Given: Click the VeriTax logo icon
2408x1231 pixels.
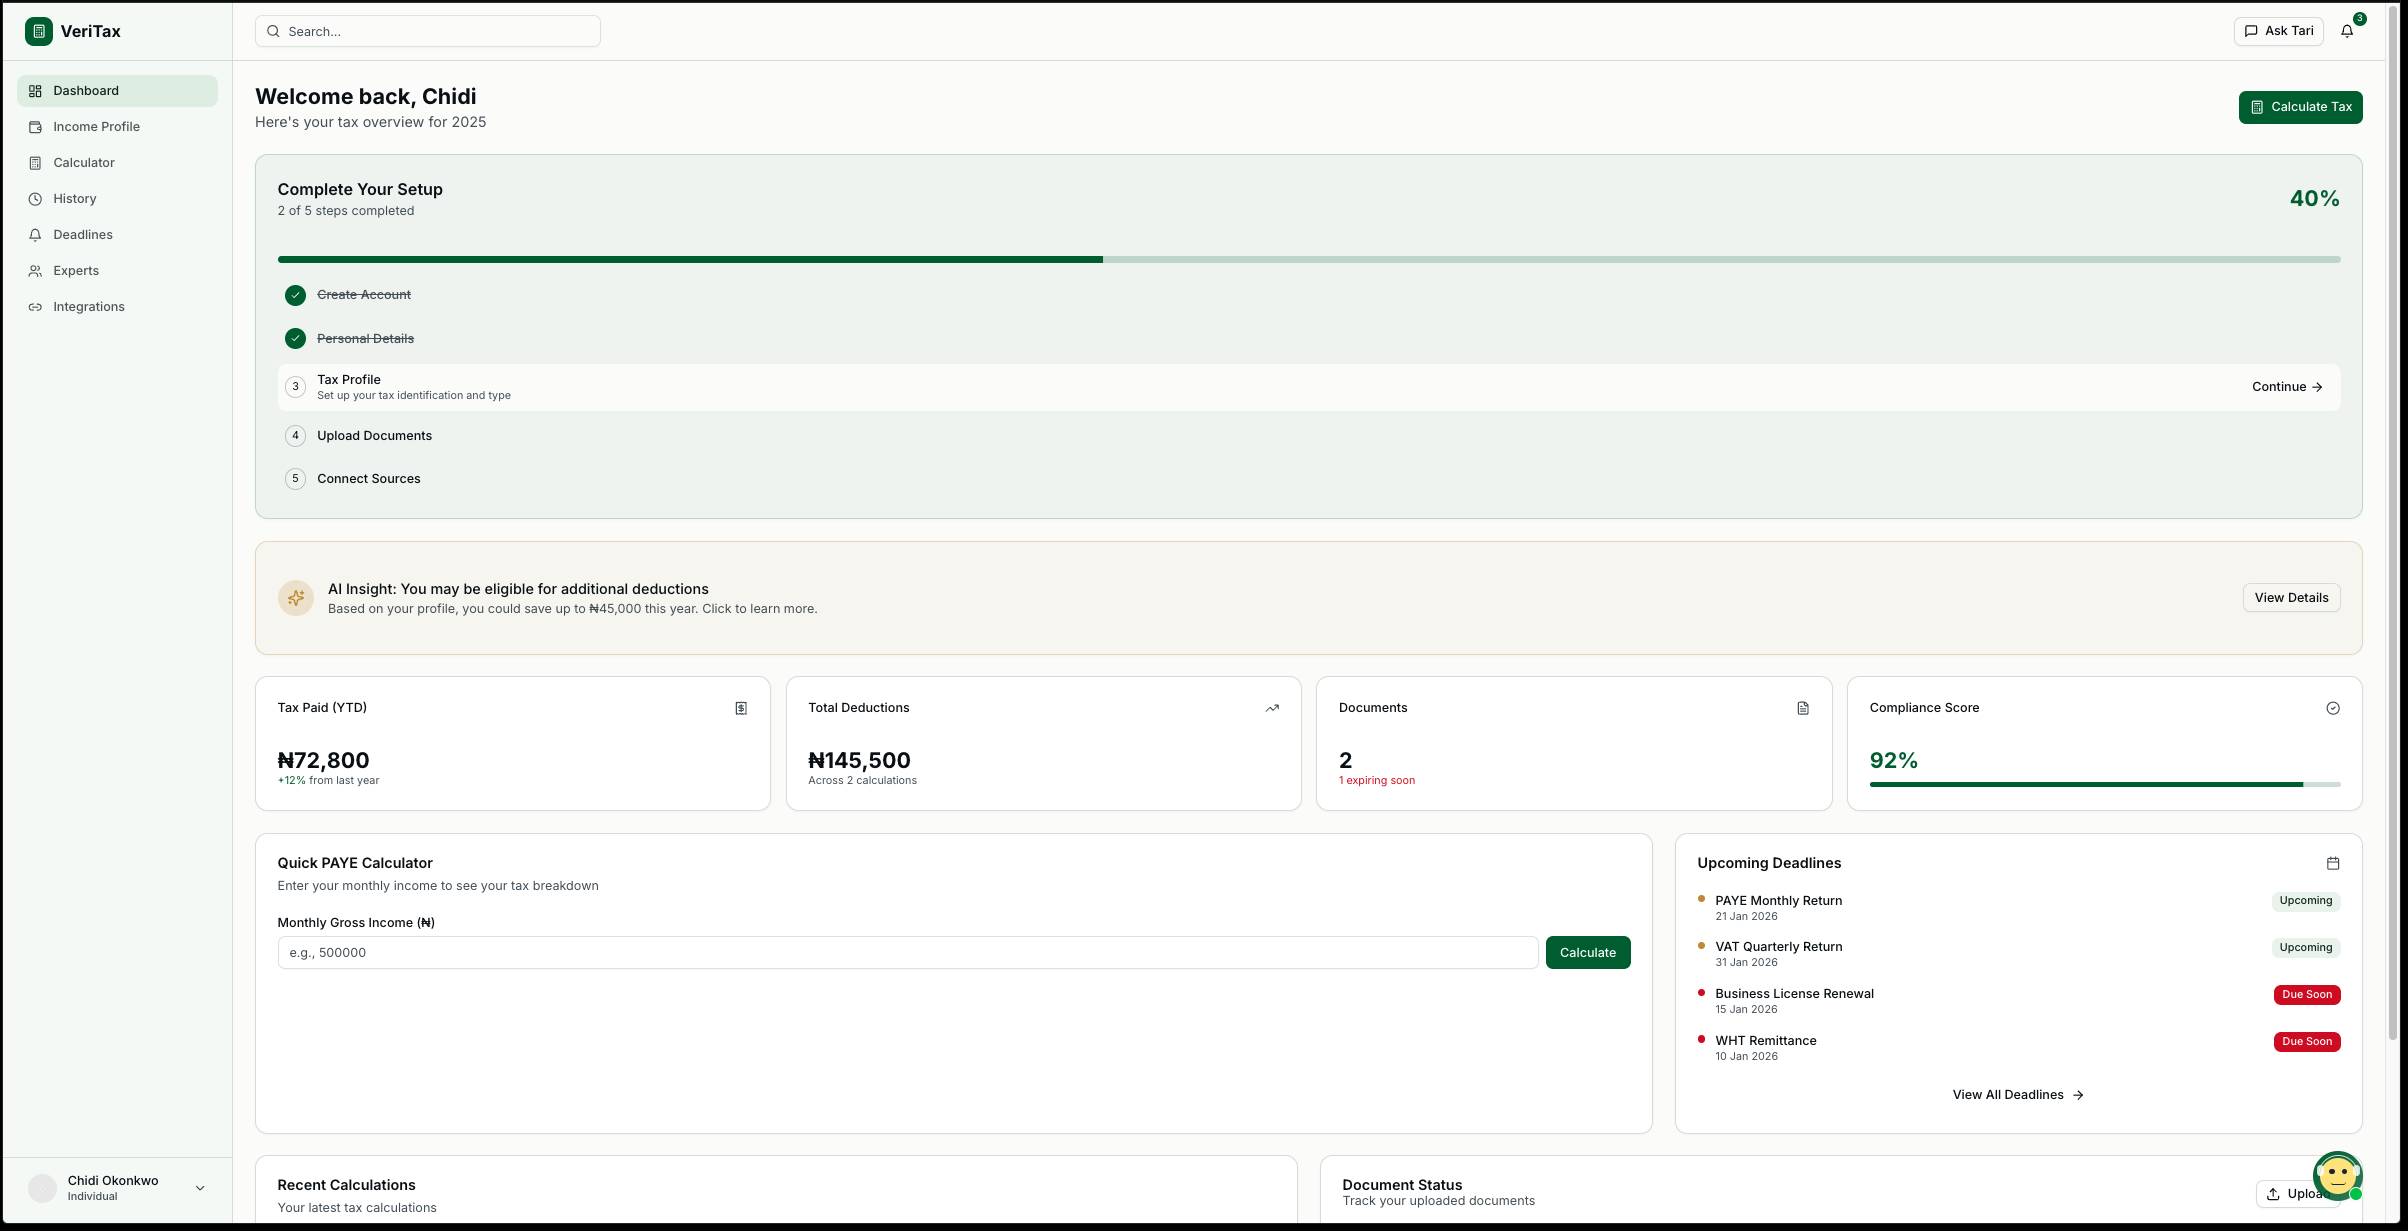Looking at the screenshot, I should click(39, 31).
